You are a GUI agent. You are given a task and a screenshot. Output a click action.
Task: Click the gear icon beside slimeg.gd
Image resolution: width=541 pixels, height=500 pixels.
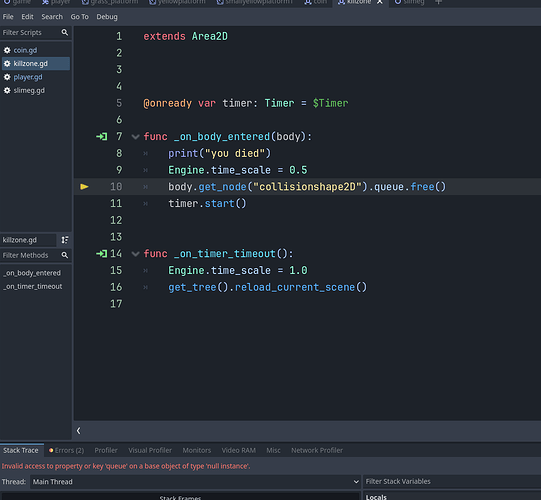coord(7,90)
